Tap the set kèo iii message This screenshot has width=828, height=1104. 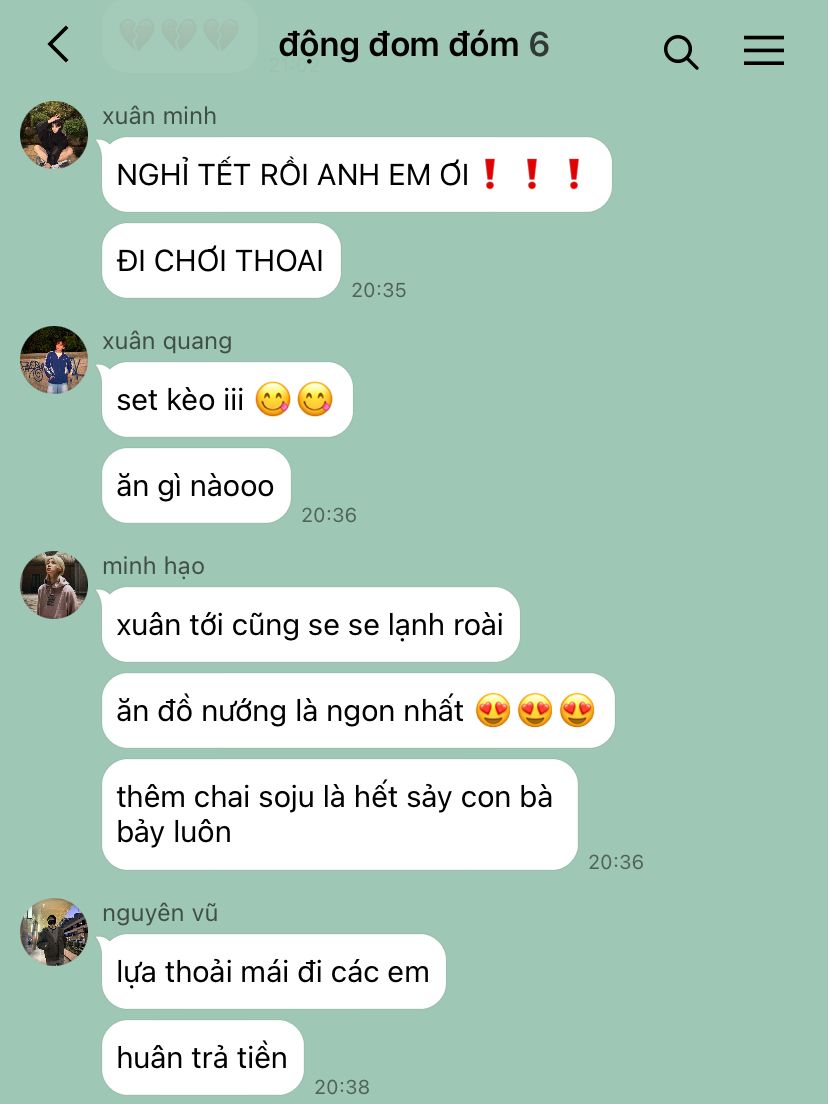coord(227,399)
